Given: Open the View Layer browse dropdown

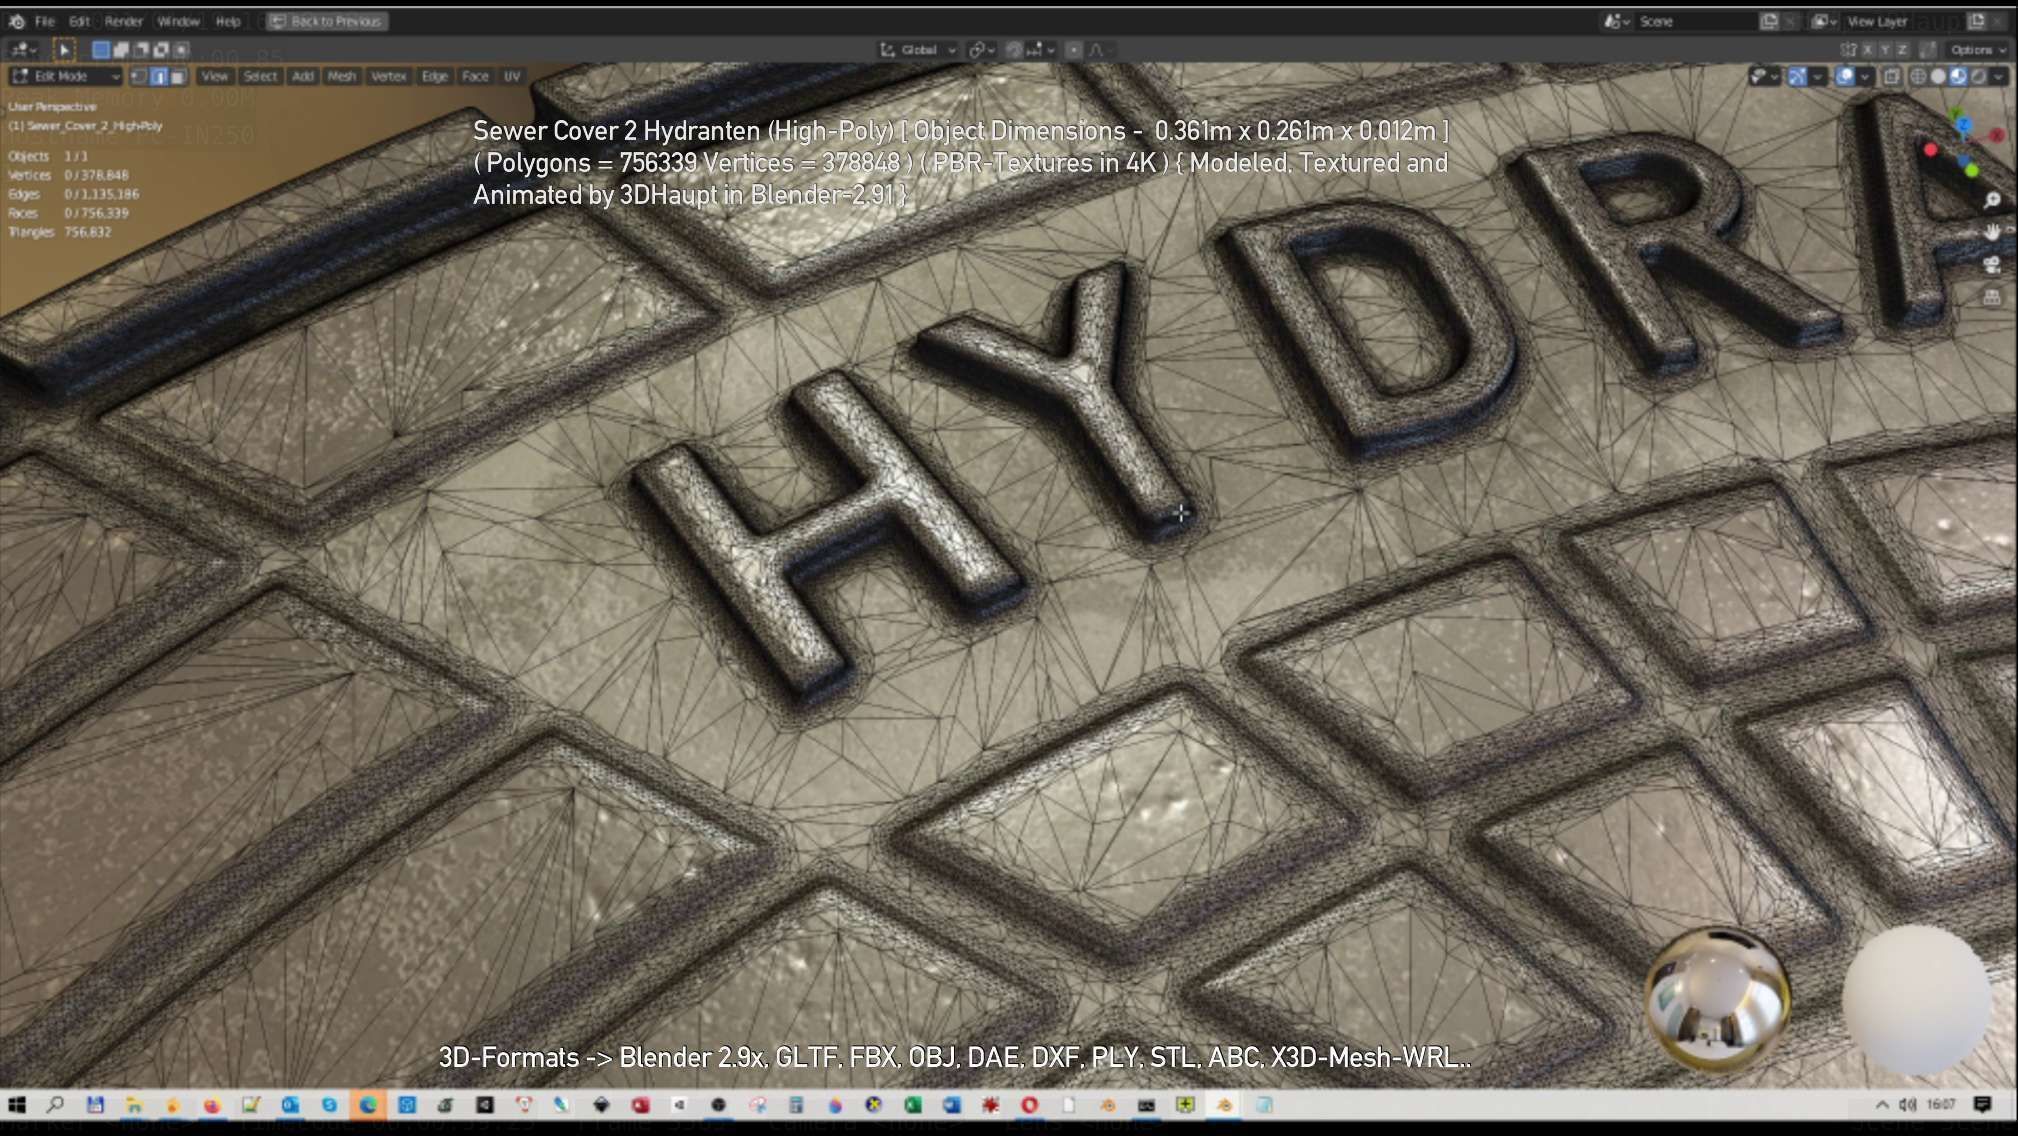Looking at the screenshot, I should 1826,21.
